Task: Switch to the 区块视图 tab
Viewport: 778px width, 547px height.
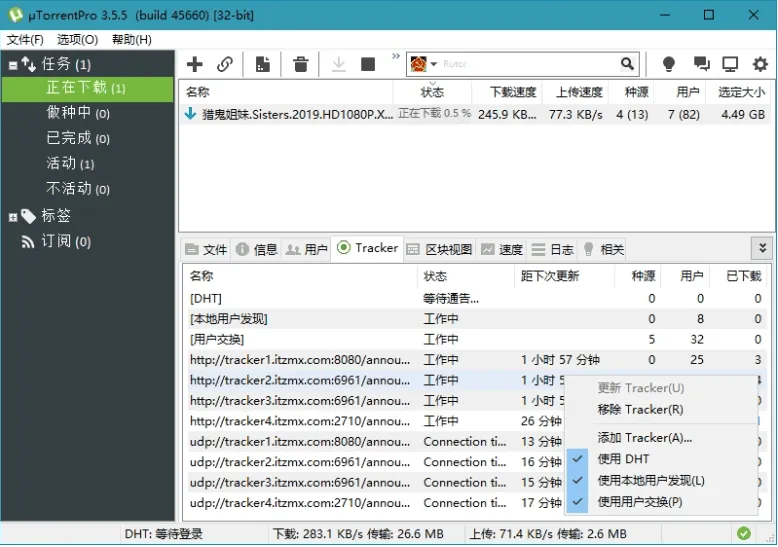Action: coord(439,249)
